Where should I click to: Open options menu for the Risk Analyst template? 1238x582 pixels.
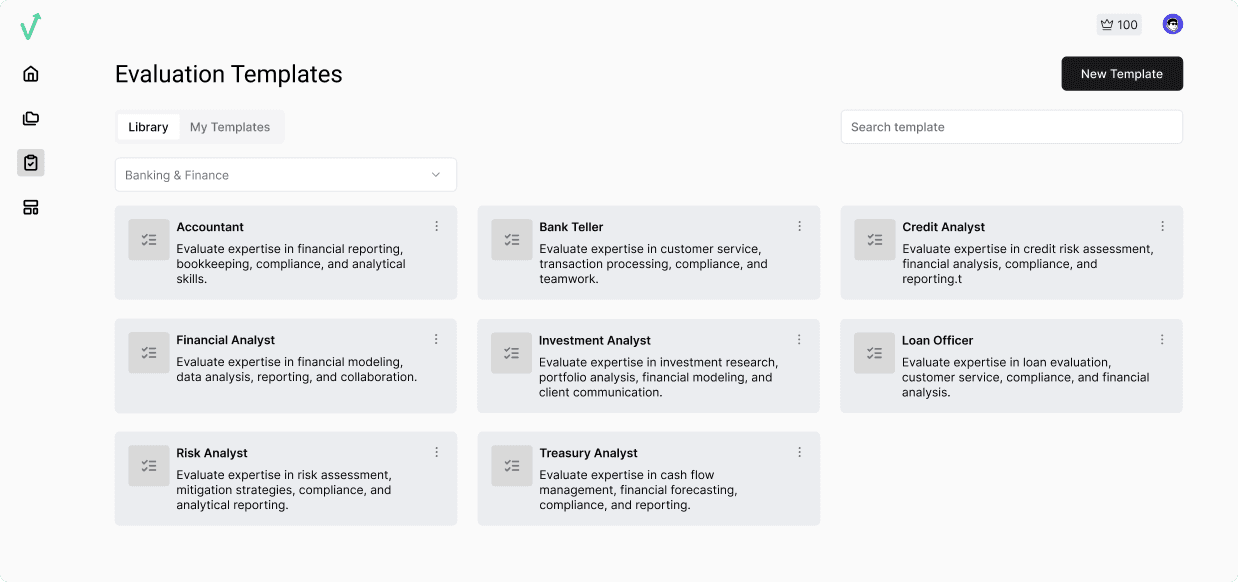[x=436, y=452]
